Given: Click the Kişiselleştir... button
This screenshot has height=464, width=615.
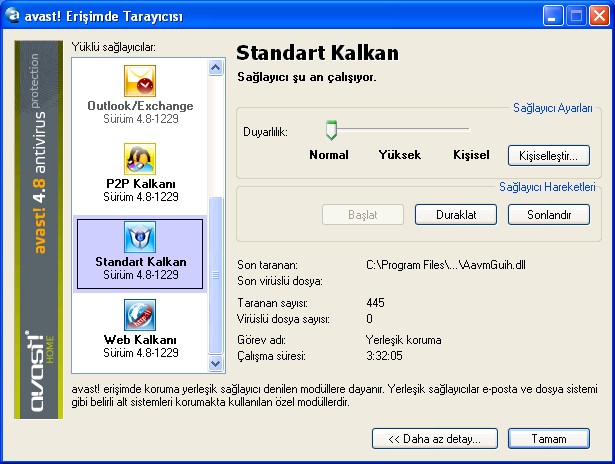Looking at the screenshot, I should coord(548,156).
